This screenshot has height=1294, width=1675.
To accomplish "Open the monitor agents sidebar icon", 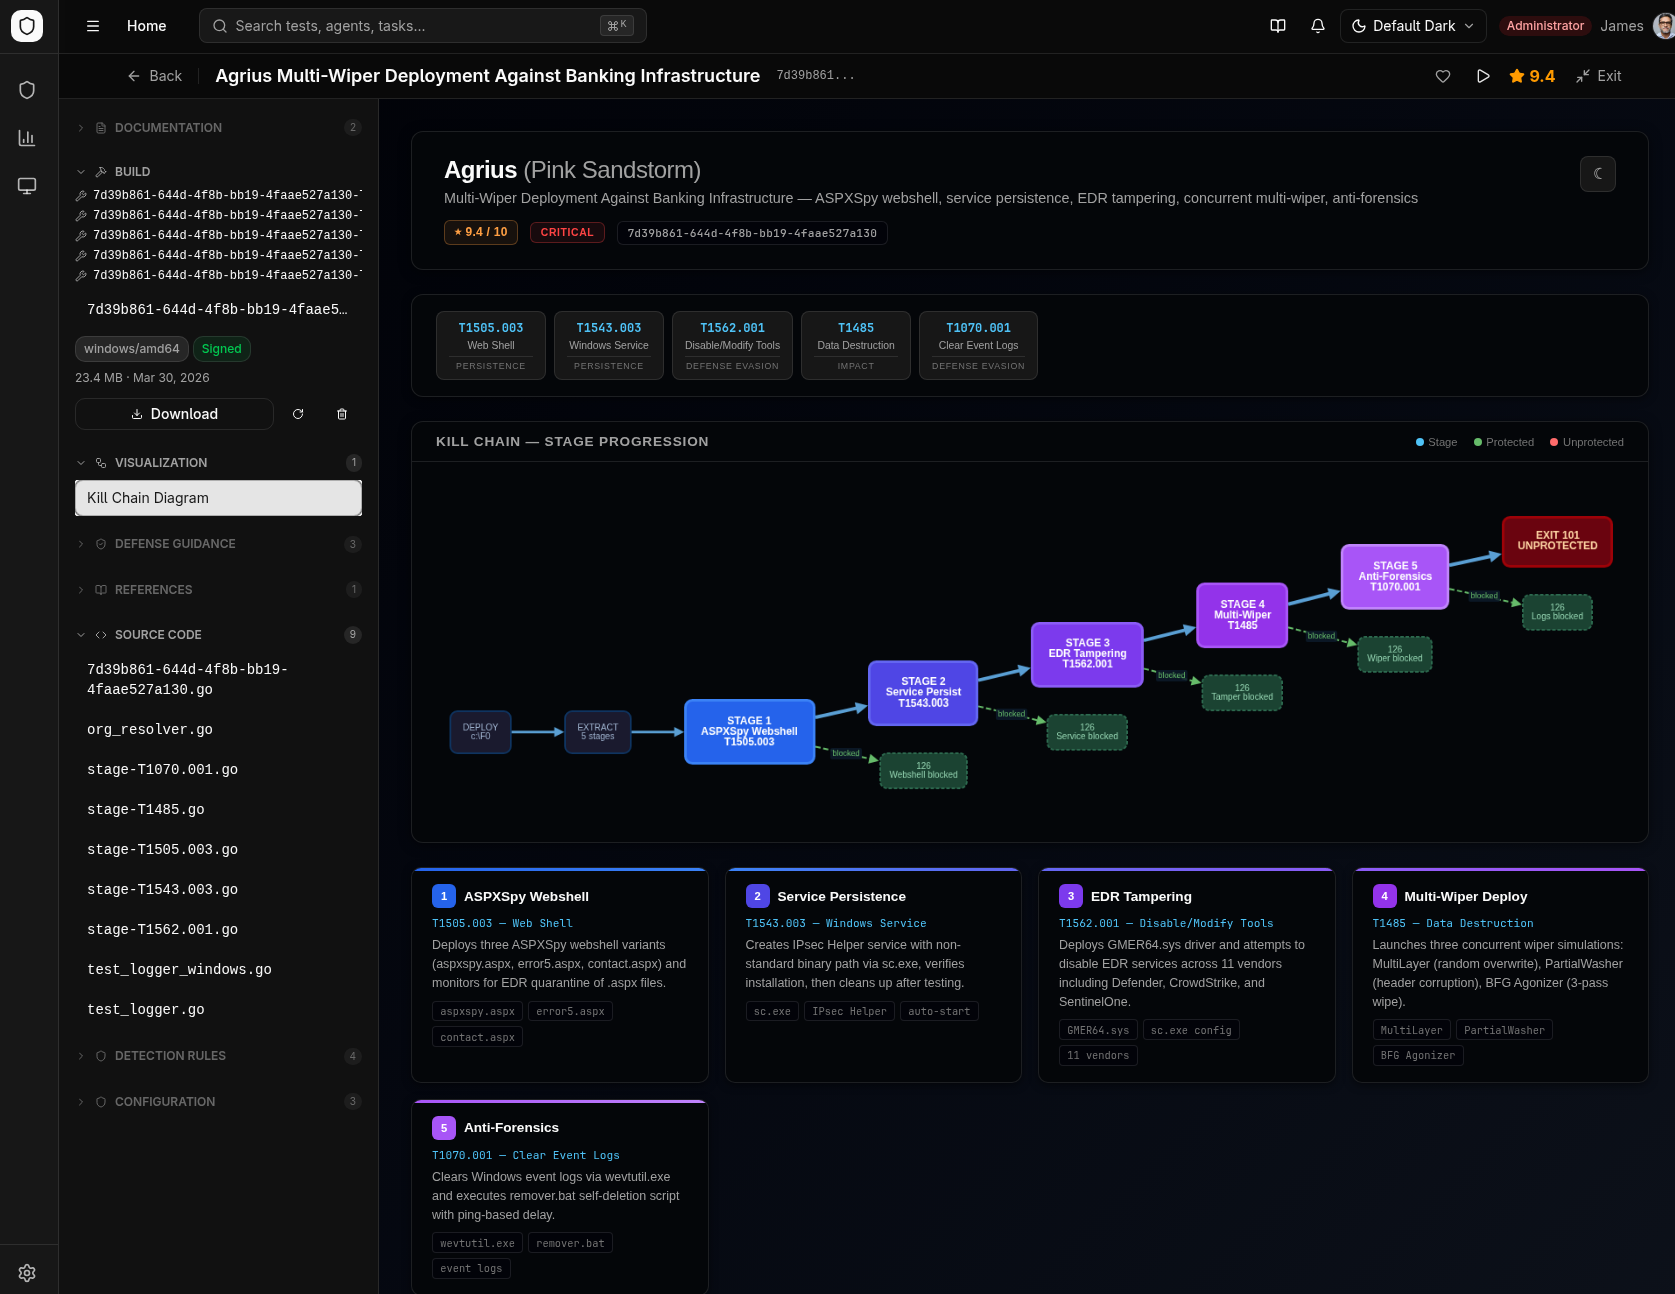I will [27, 186].
